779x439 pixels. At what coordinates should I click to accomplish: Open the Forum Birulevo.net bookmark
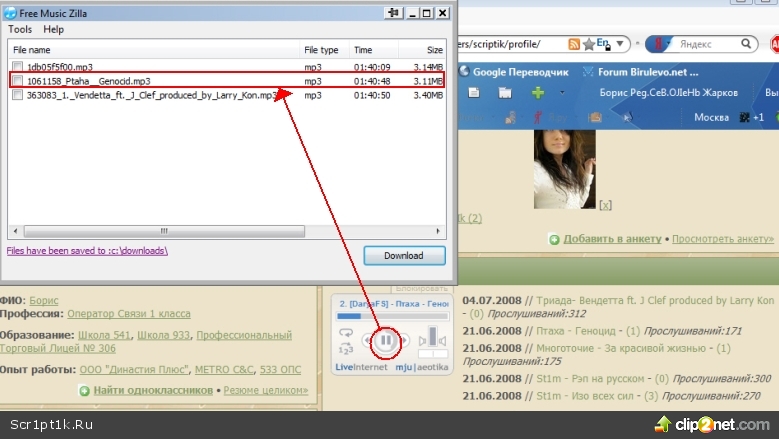tap(640, 72)
